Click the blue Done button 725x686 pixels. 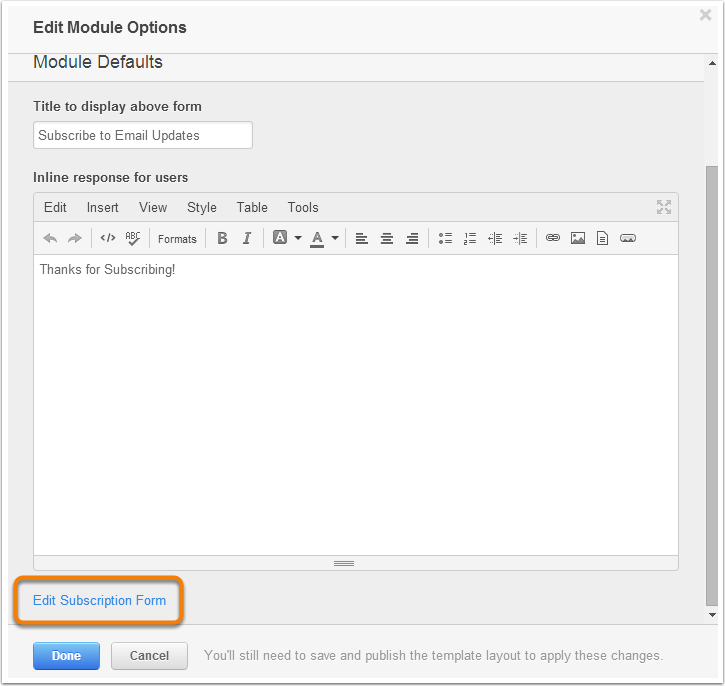tap(66, 655)
